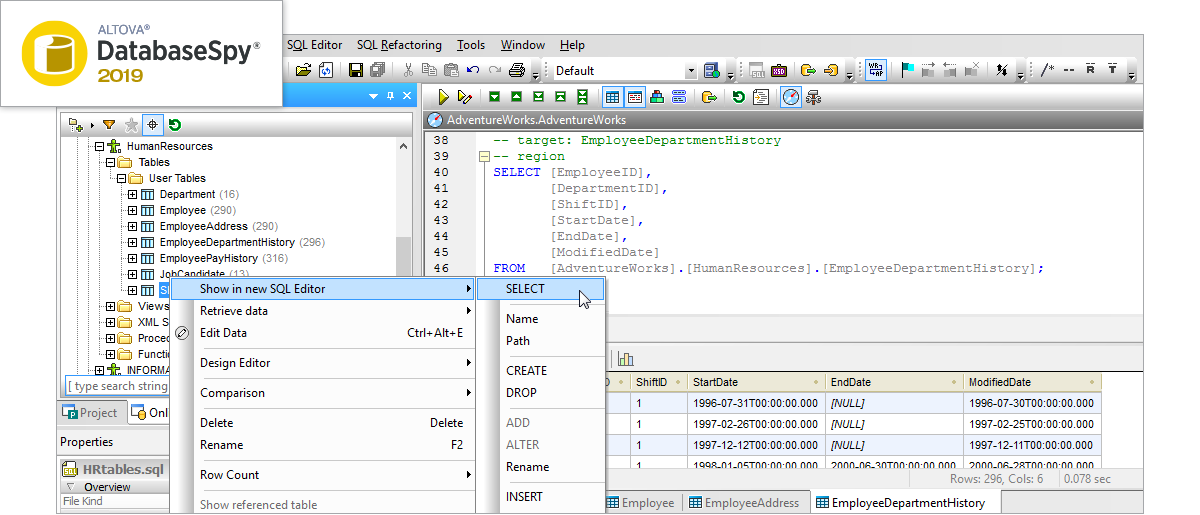1200x515 pixels.
Task: Toggle the object locator crosshair button
Action: click(153, 125)
